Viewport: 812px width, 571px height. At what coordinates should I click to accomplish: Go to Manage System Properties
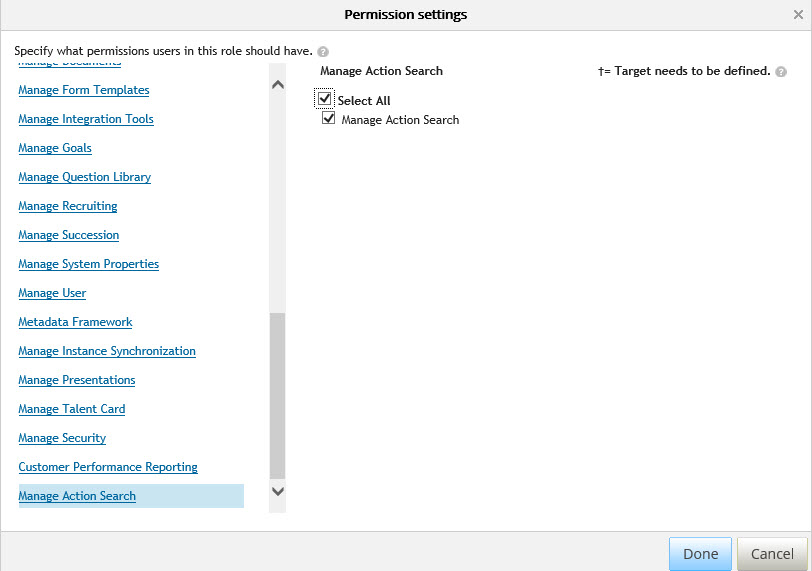coord(89,264)
